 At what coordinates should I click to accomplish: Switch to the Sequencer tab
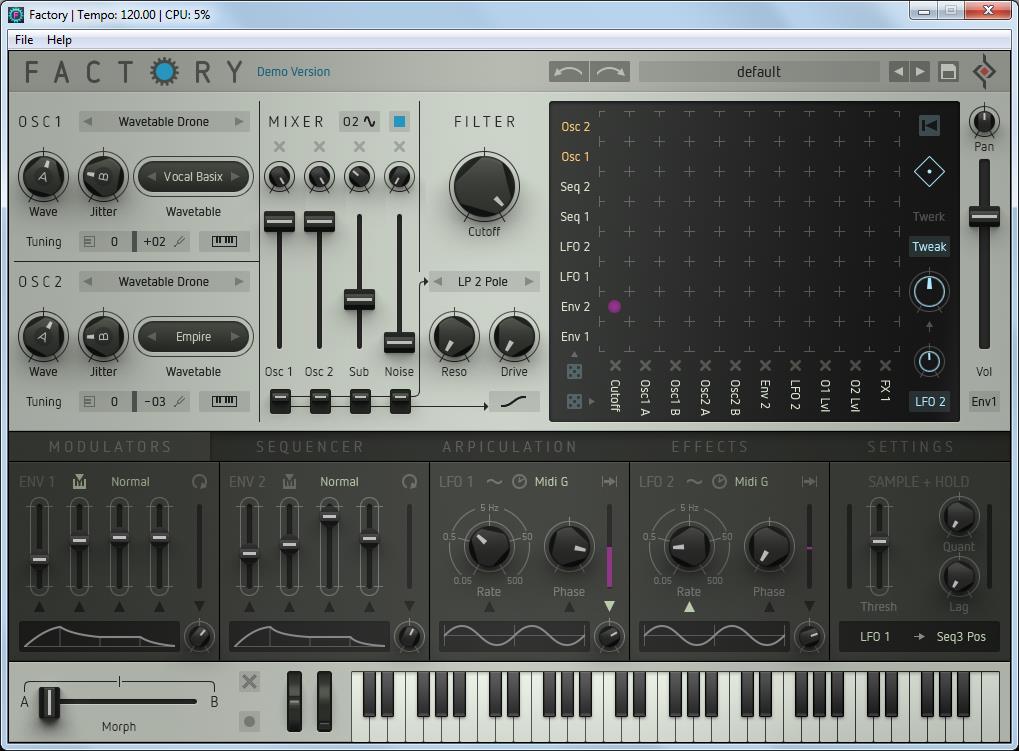(x=310, y=447)
